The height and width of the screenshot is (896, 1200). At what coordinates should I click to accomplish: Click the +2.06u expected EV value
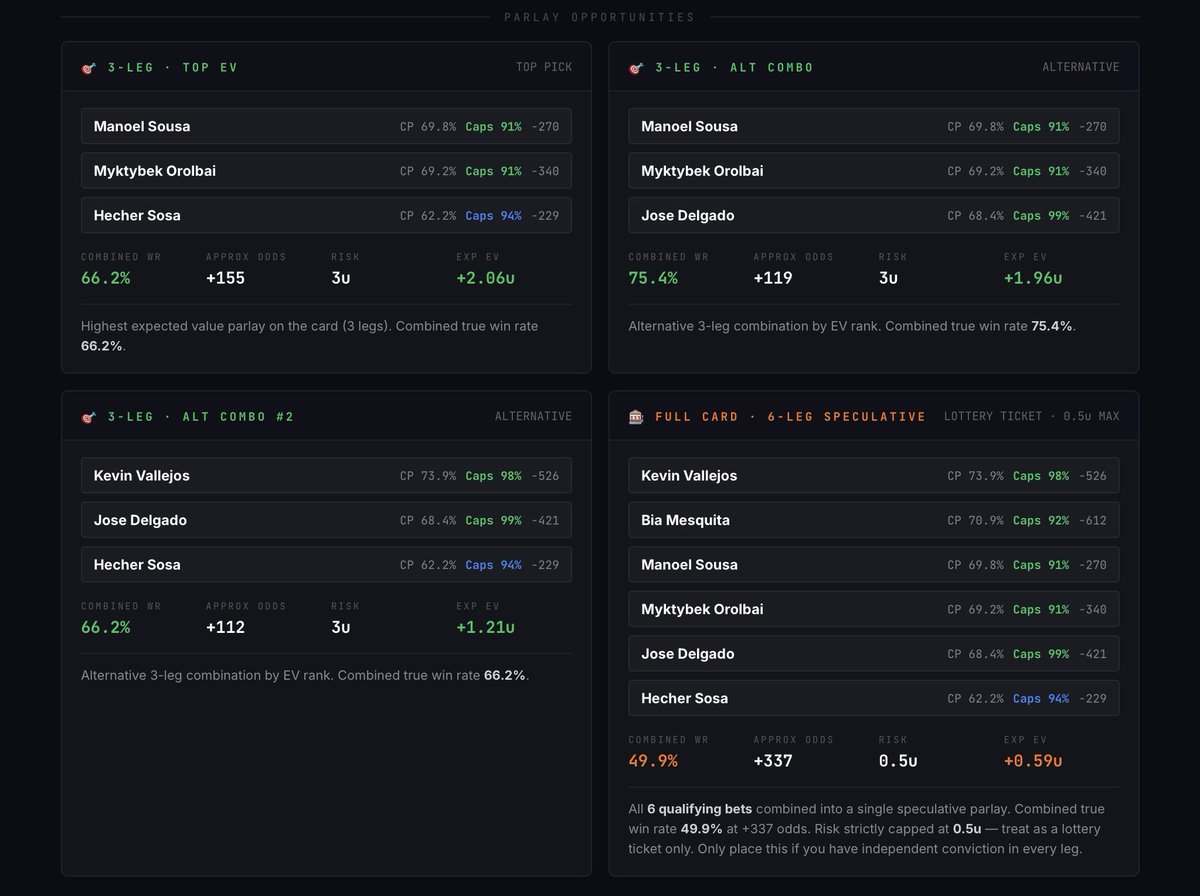point(486,278)
